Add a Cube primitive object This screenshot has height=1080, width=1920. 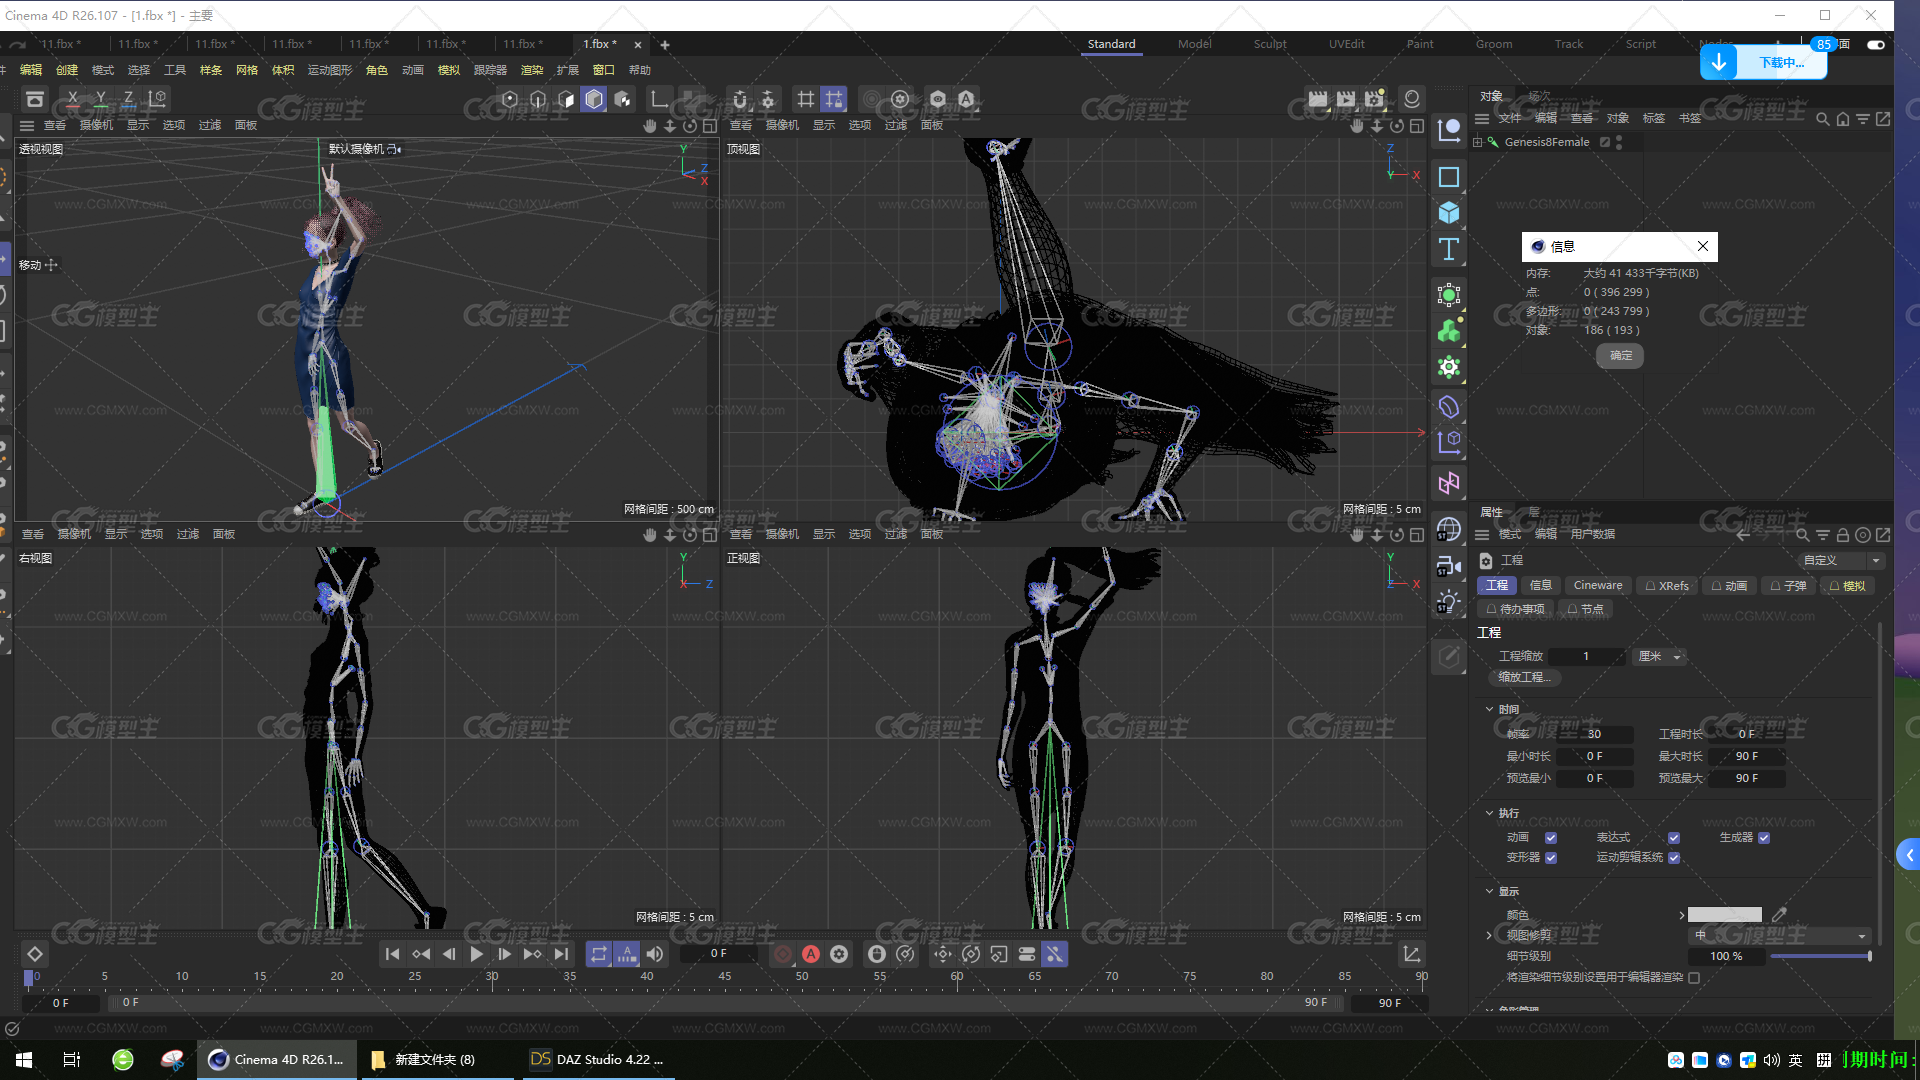[1449, 213]
